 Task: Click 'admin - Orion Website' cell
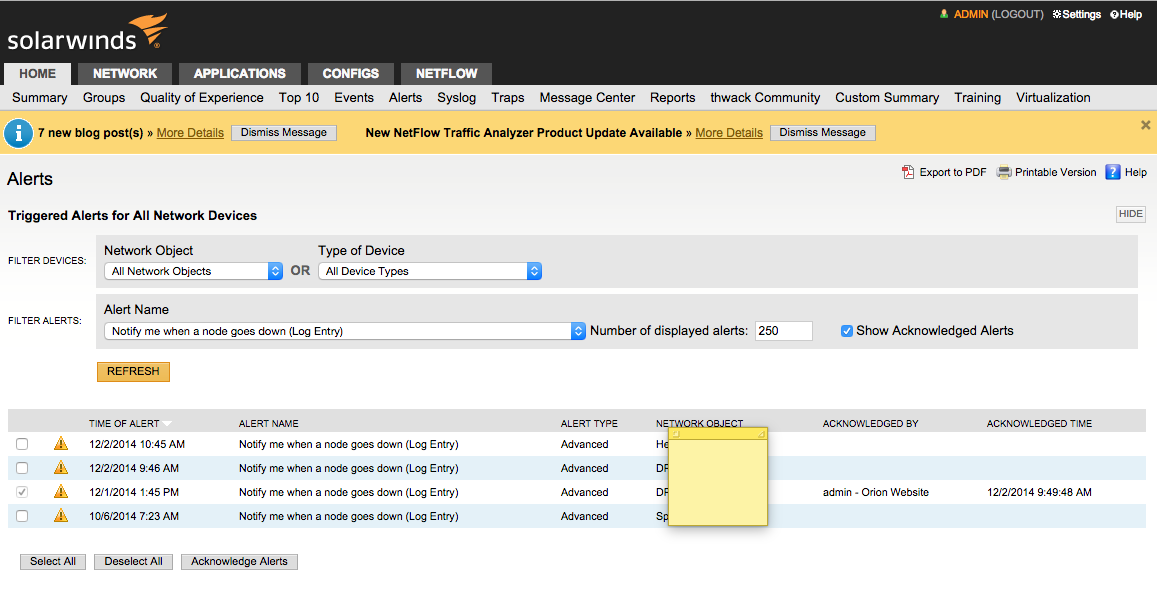[876, 492]
